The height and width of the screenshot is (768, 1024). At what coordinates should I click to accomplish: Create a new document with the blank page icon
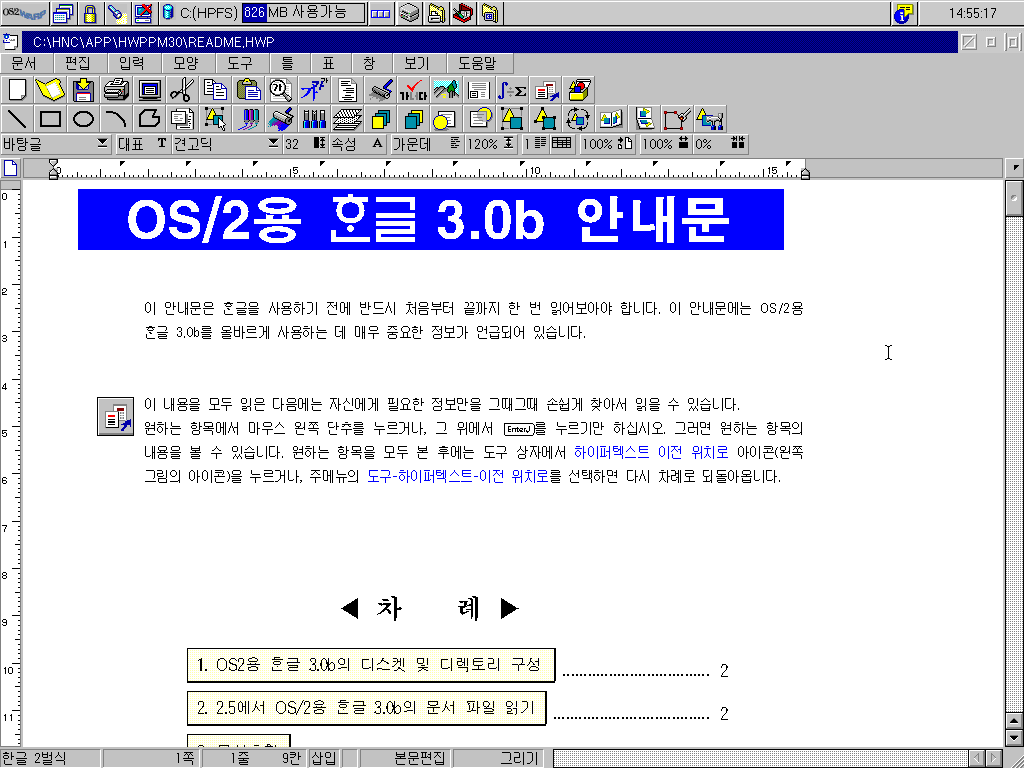coord(17,90)
